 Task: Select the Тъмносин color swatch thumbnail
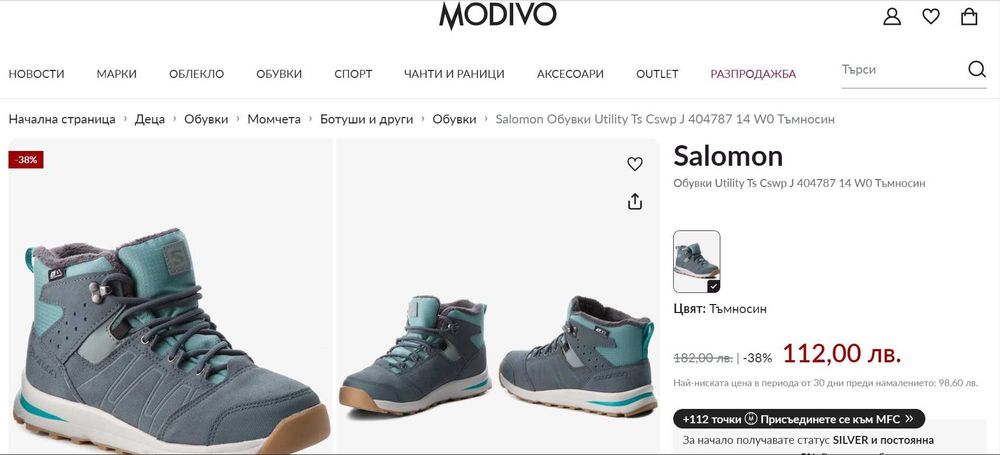click(x=696, y=261)
